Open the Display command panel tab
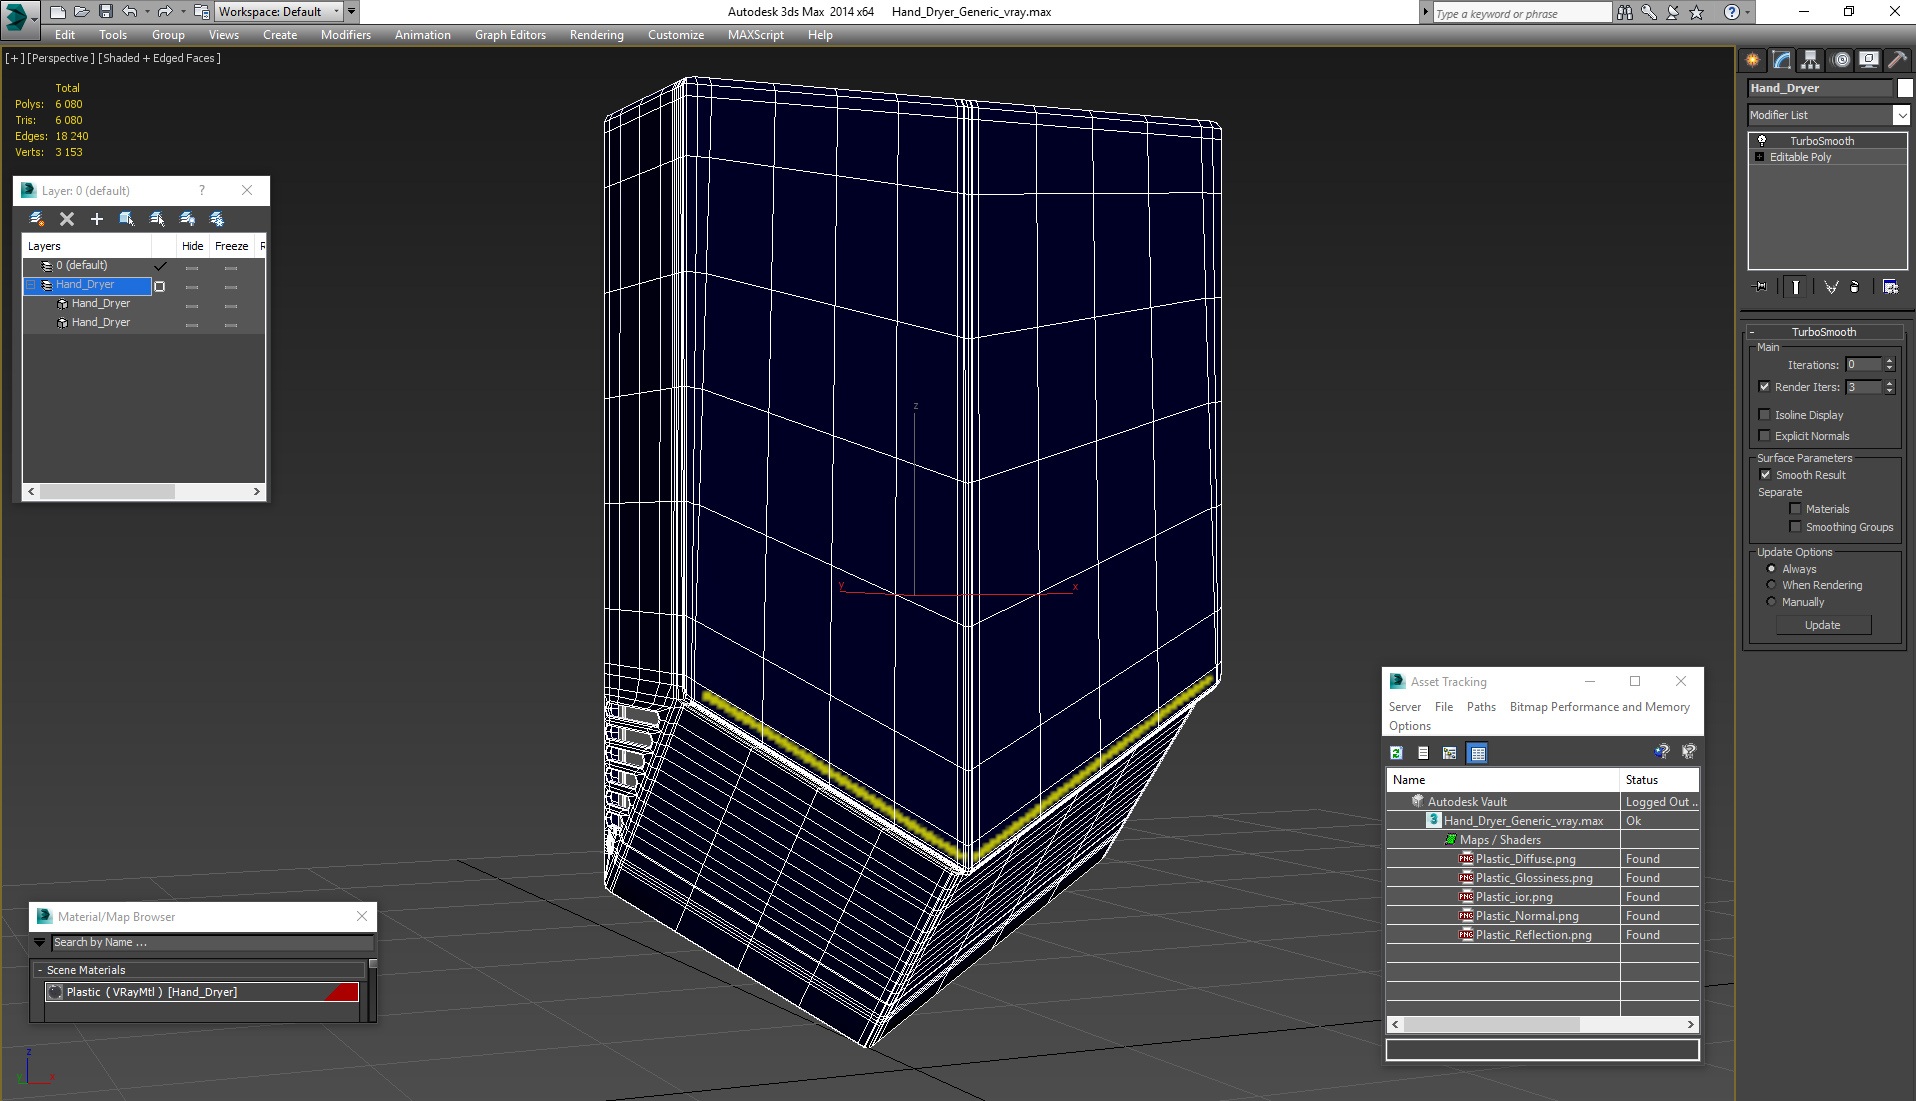 click(1869, 60)
